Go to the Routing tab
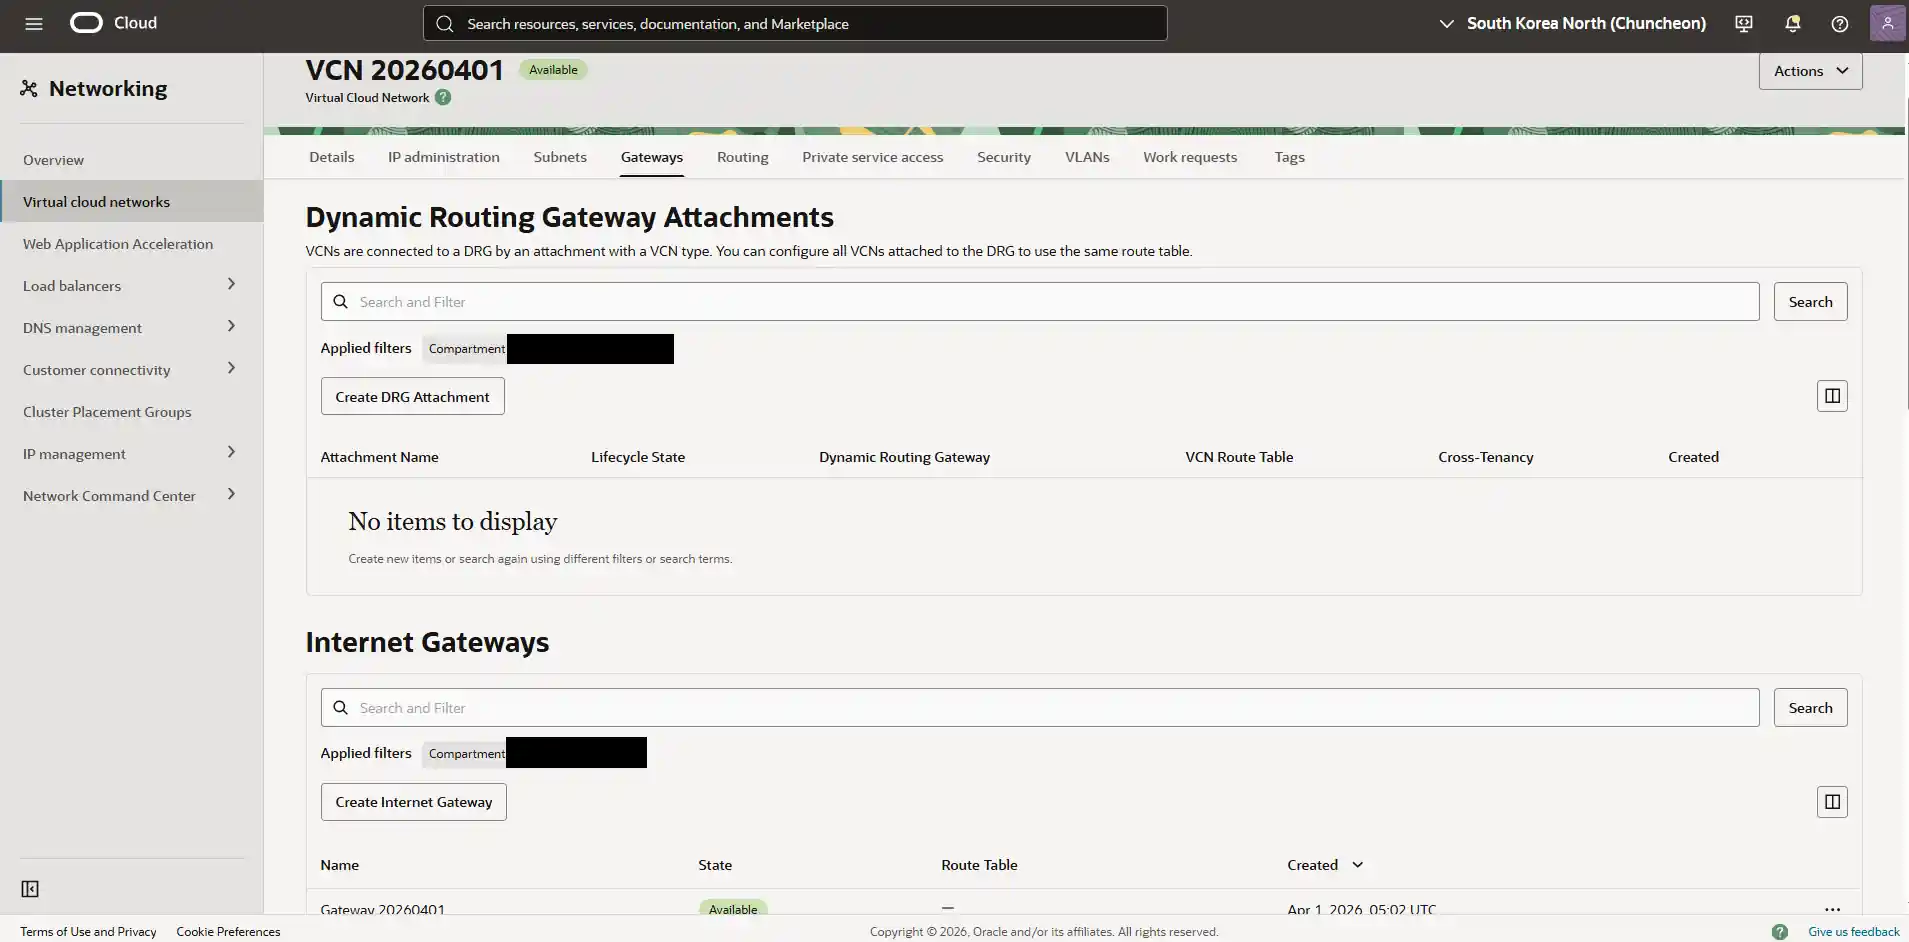This screenshot has height=942, width=1909. tap(742, 157)
